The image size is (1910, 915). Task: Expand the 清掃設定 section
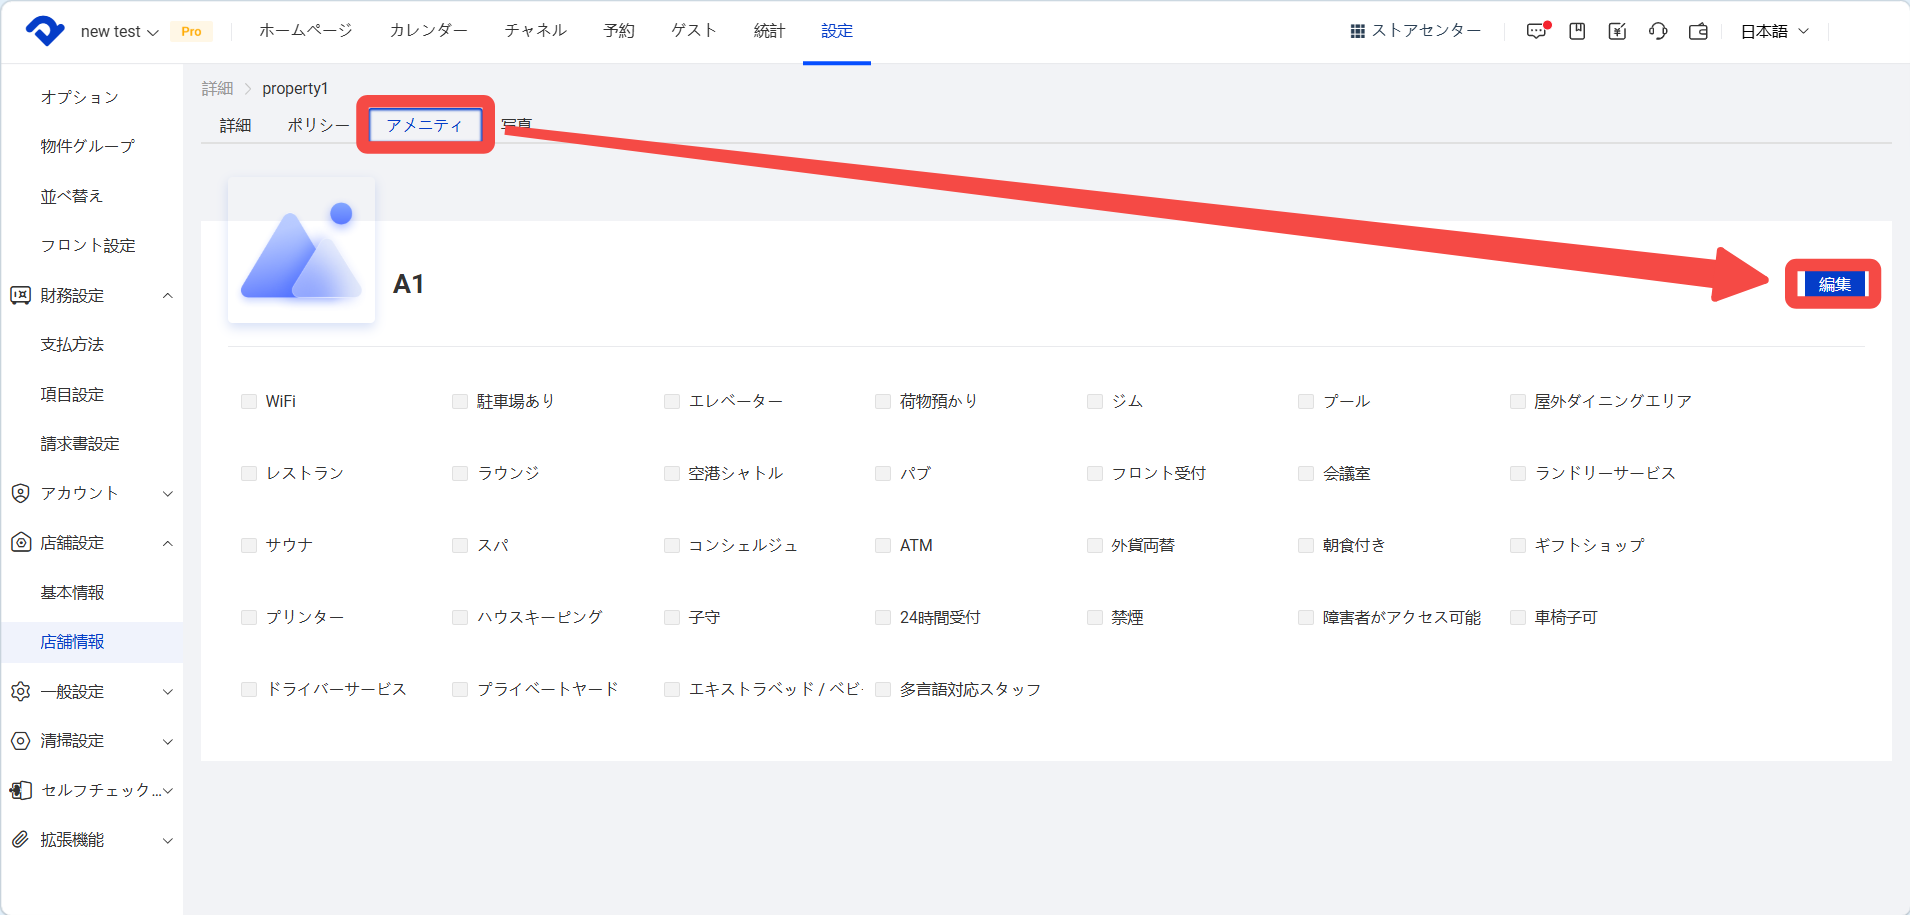click(168, 740)
